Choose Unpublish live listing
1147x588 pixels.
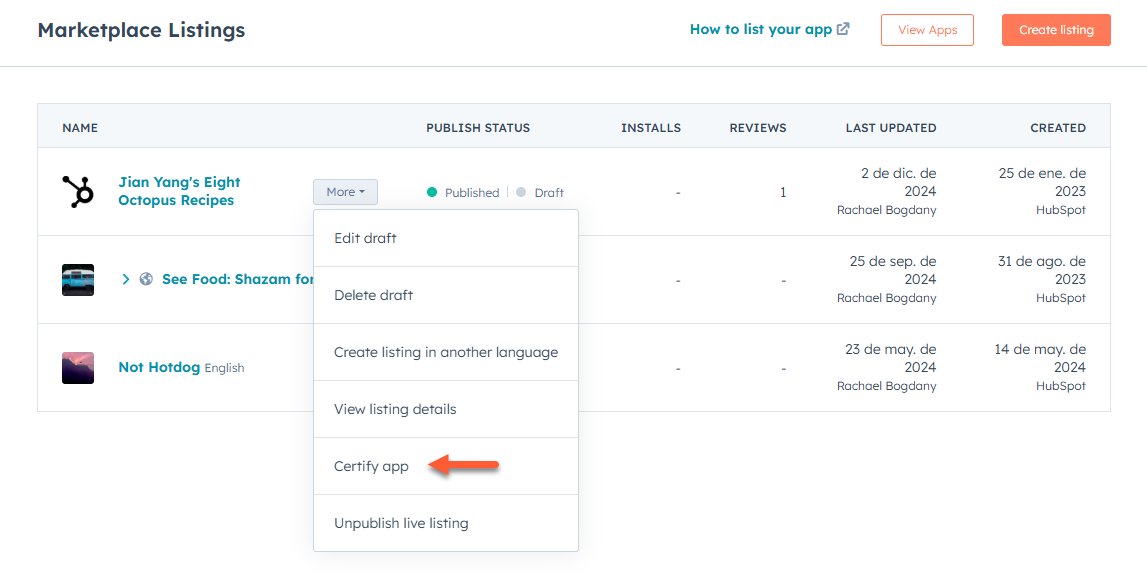point(401,523)
